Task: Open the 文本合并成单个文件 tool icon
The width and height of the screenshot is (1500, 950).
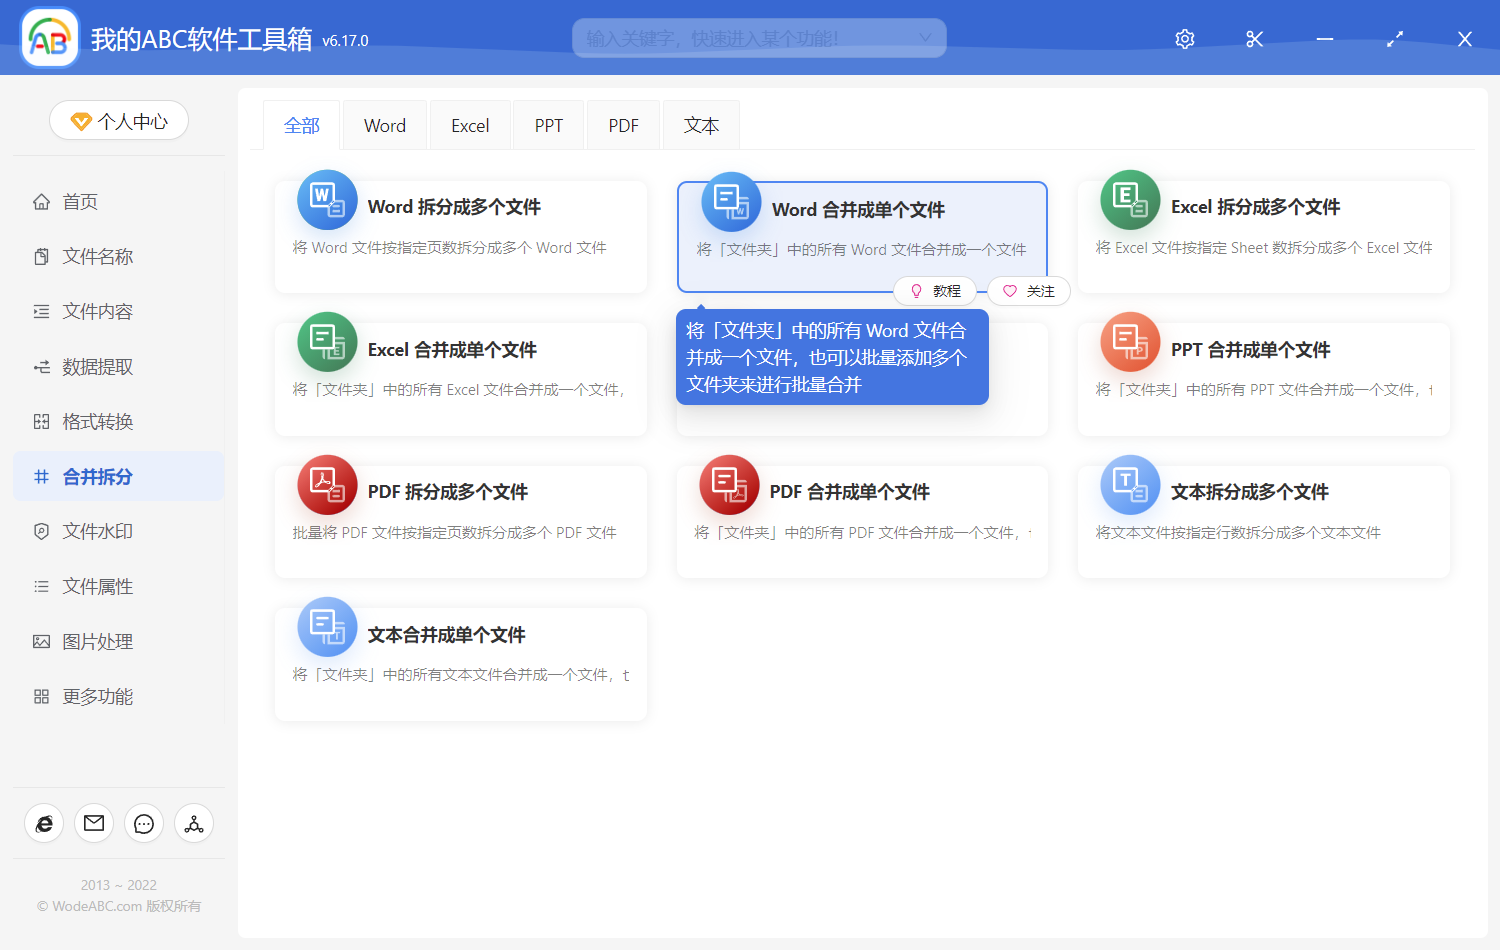Action: tap(327, 627)
